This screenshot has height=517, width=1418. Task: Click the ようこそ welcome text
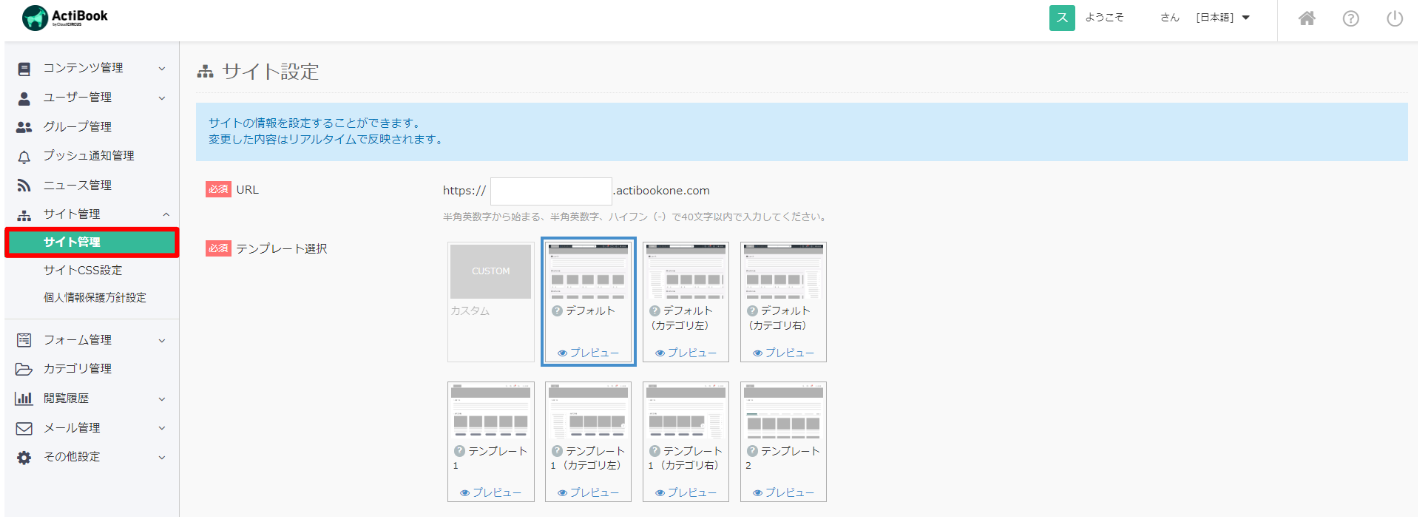pos(1104,18)
